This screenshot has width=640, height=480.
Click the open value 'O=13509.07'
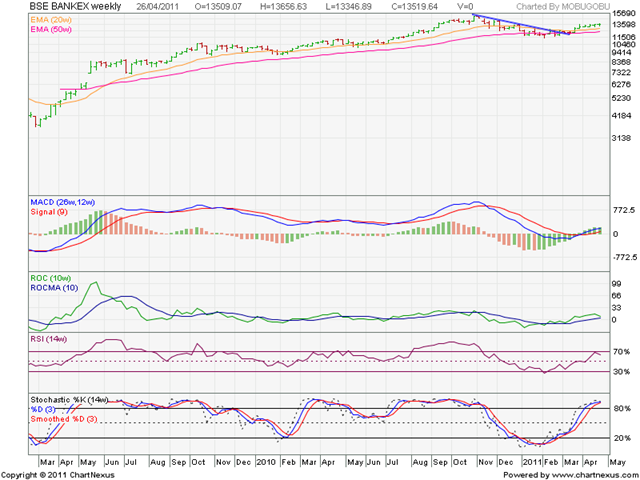(216, 6)
